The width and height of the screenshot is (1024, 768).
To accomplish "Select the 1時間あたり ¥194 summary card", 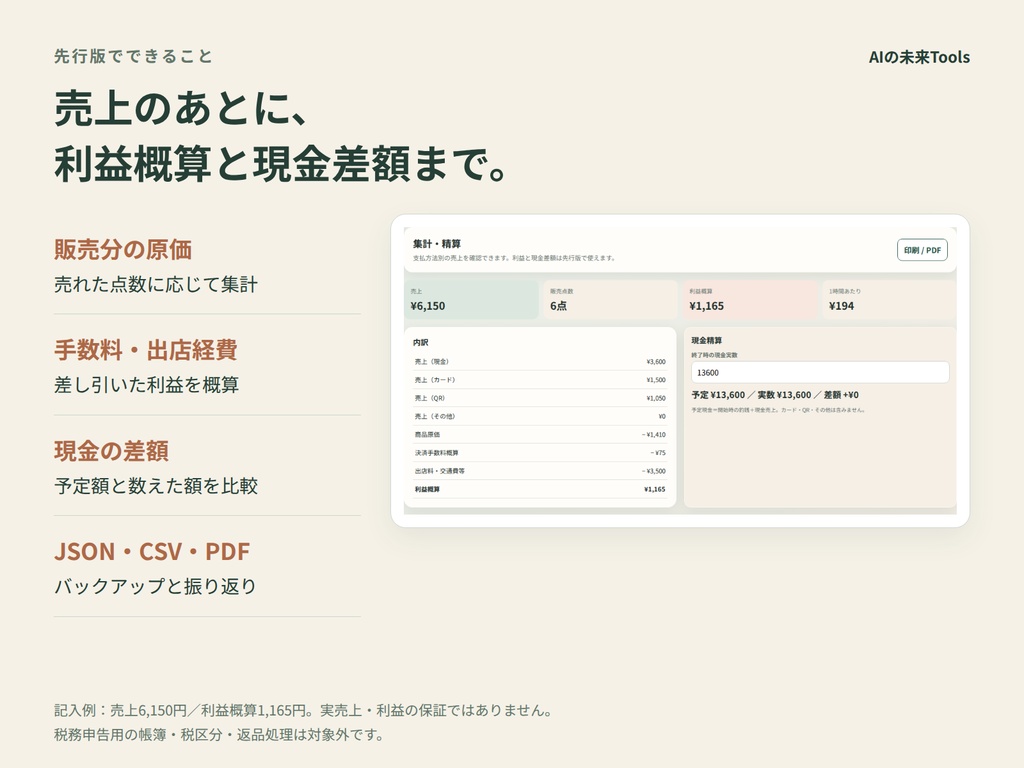I will tap(889, 300).
